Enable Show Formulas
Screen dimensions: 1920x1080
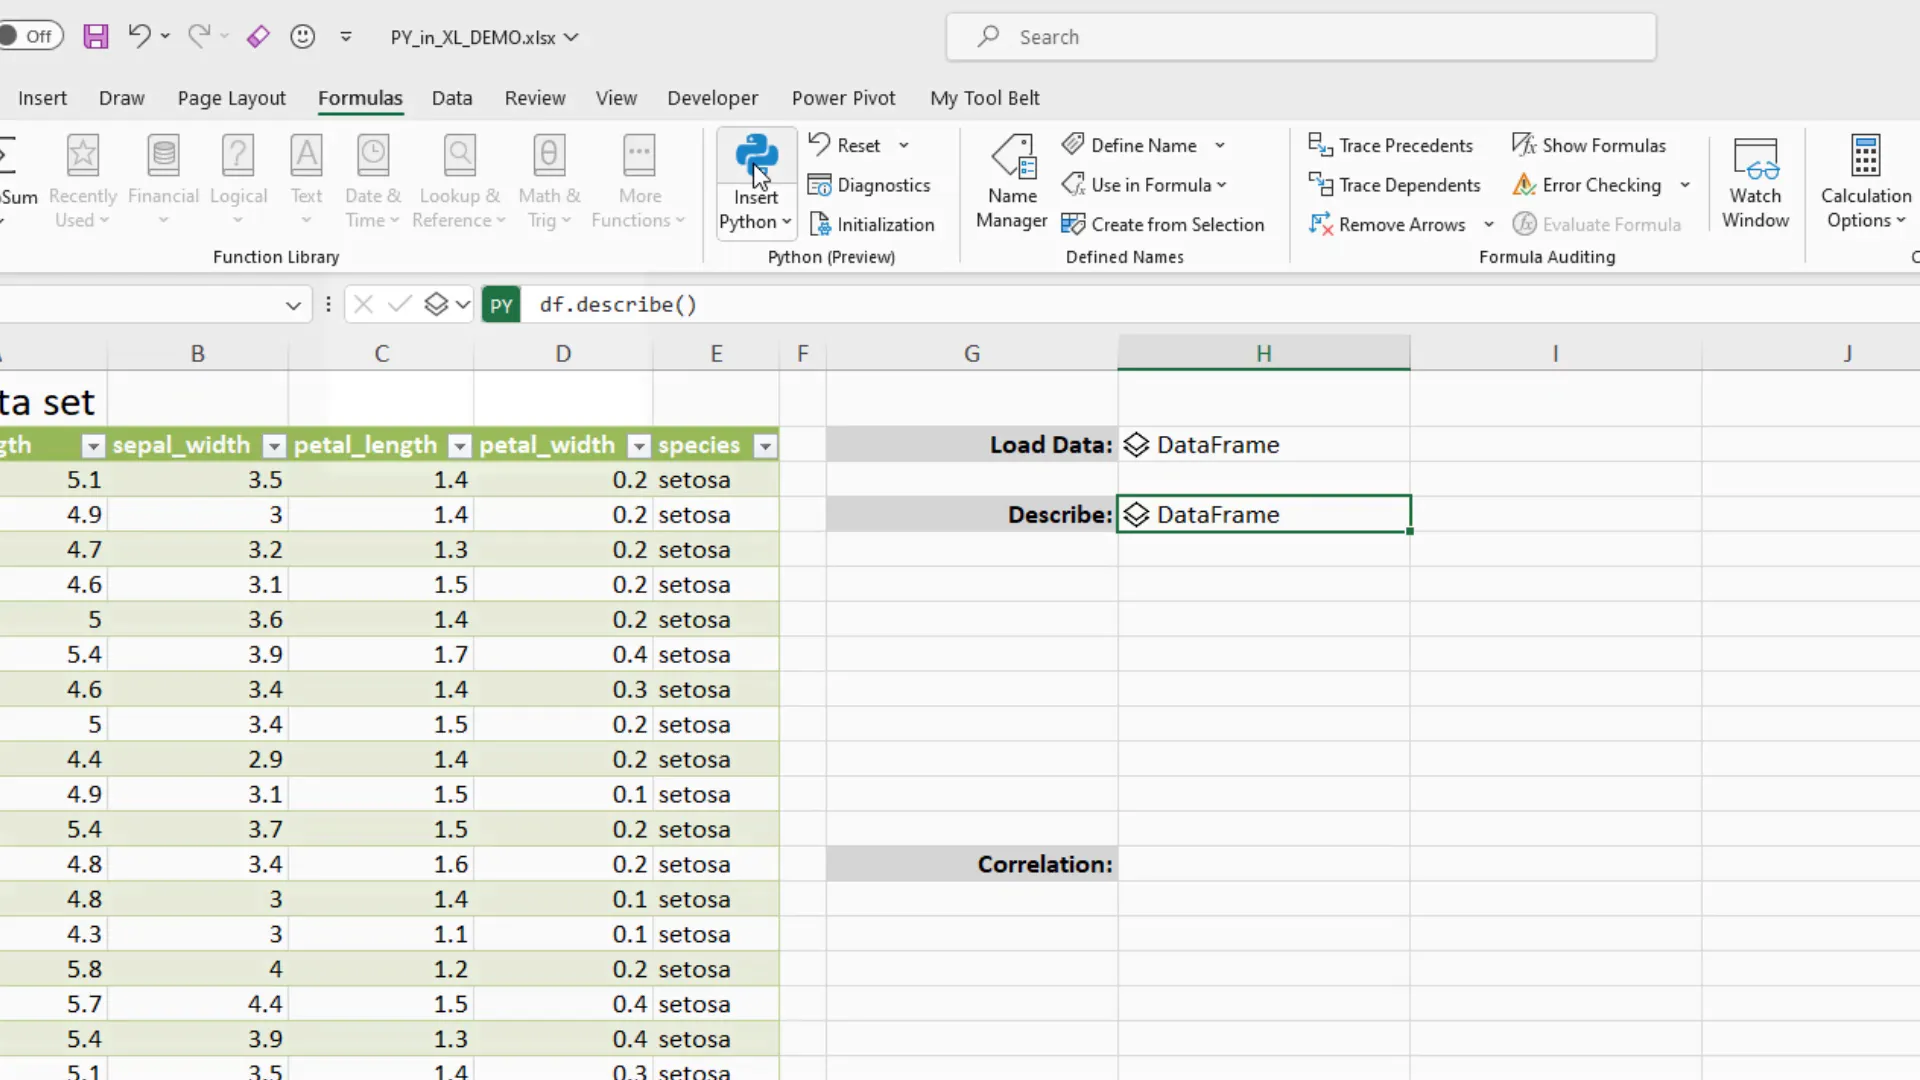pyautogui.click(x=1589, y=145)
